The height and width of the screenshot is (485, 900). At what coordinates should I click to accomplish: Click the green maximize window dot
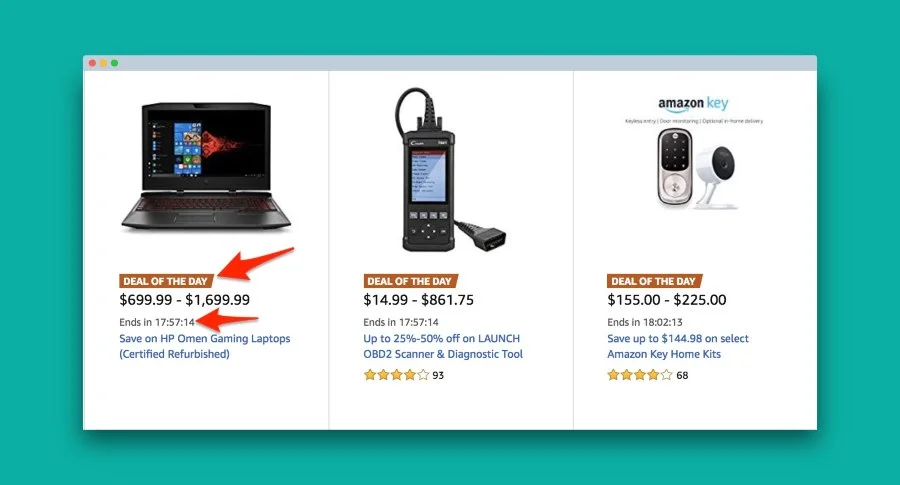[x=114, y=63]
